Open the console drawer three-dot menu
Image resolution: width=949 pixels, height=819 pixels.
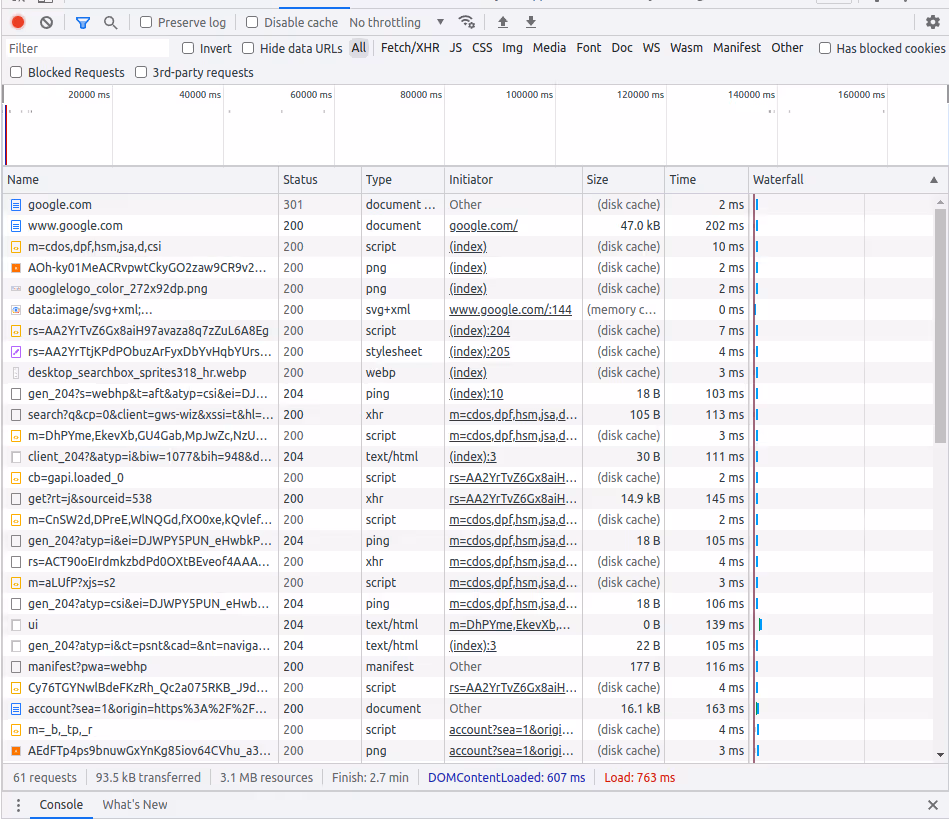point(18,805)
